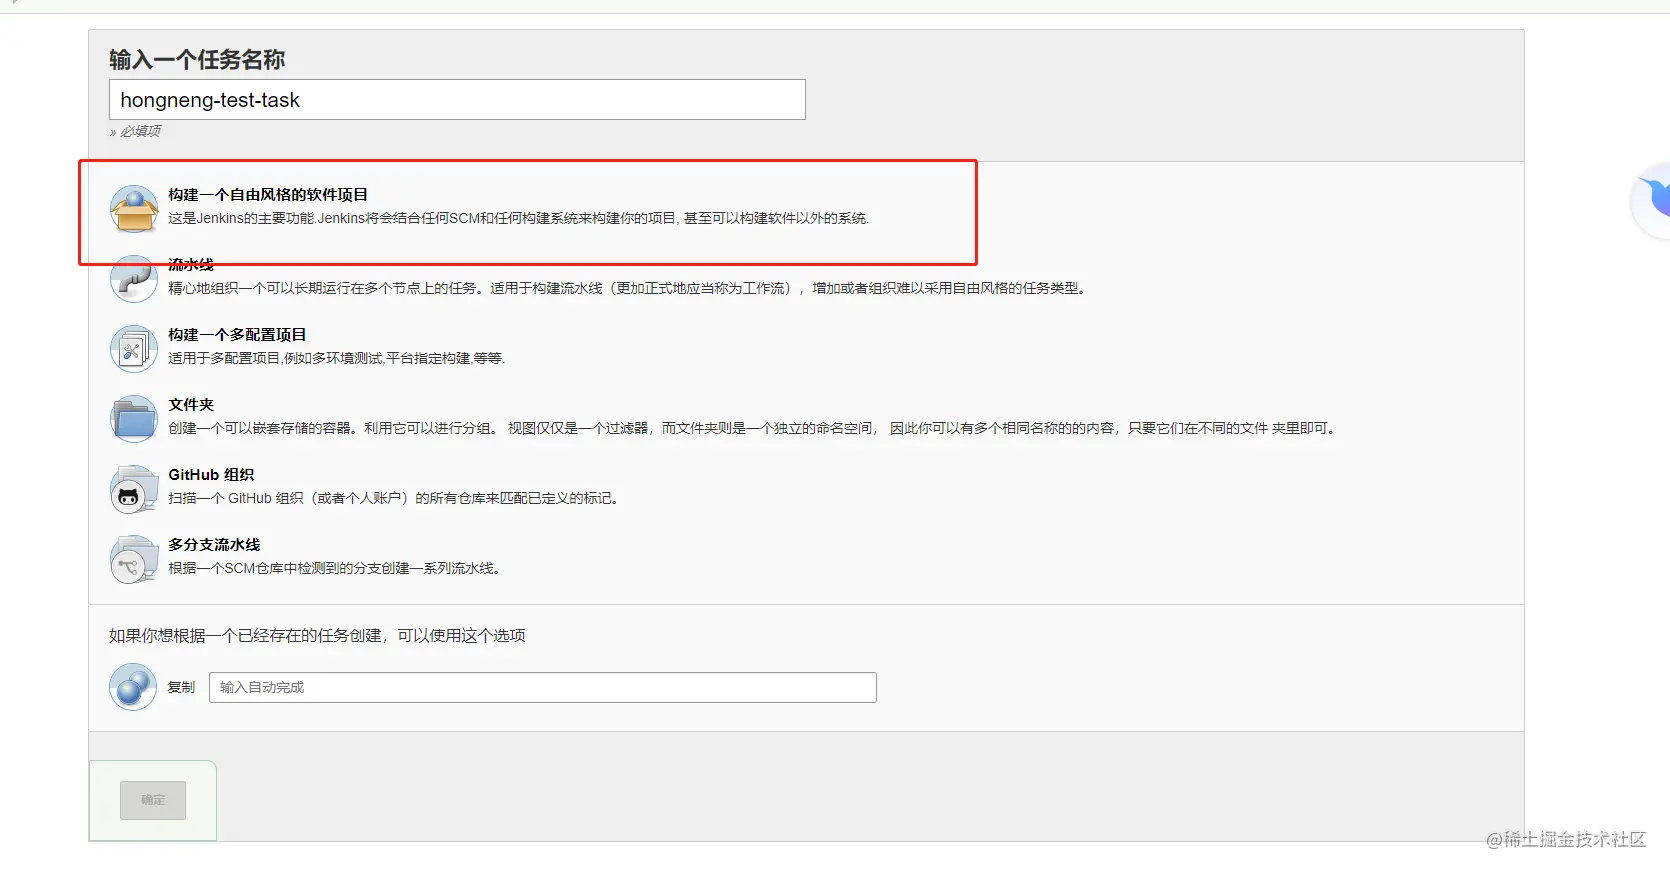Click the freestyle project description text
The height and width of the screenshot is (873, 1670).
[x=519, y=218]
